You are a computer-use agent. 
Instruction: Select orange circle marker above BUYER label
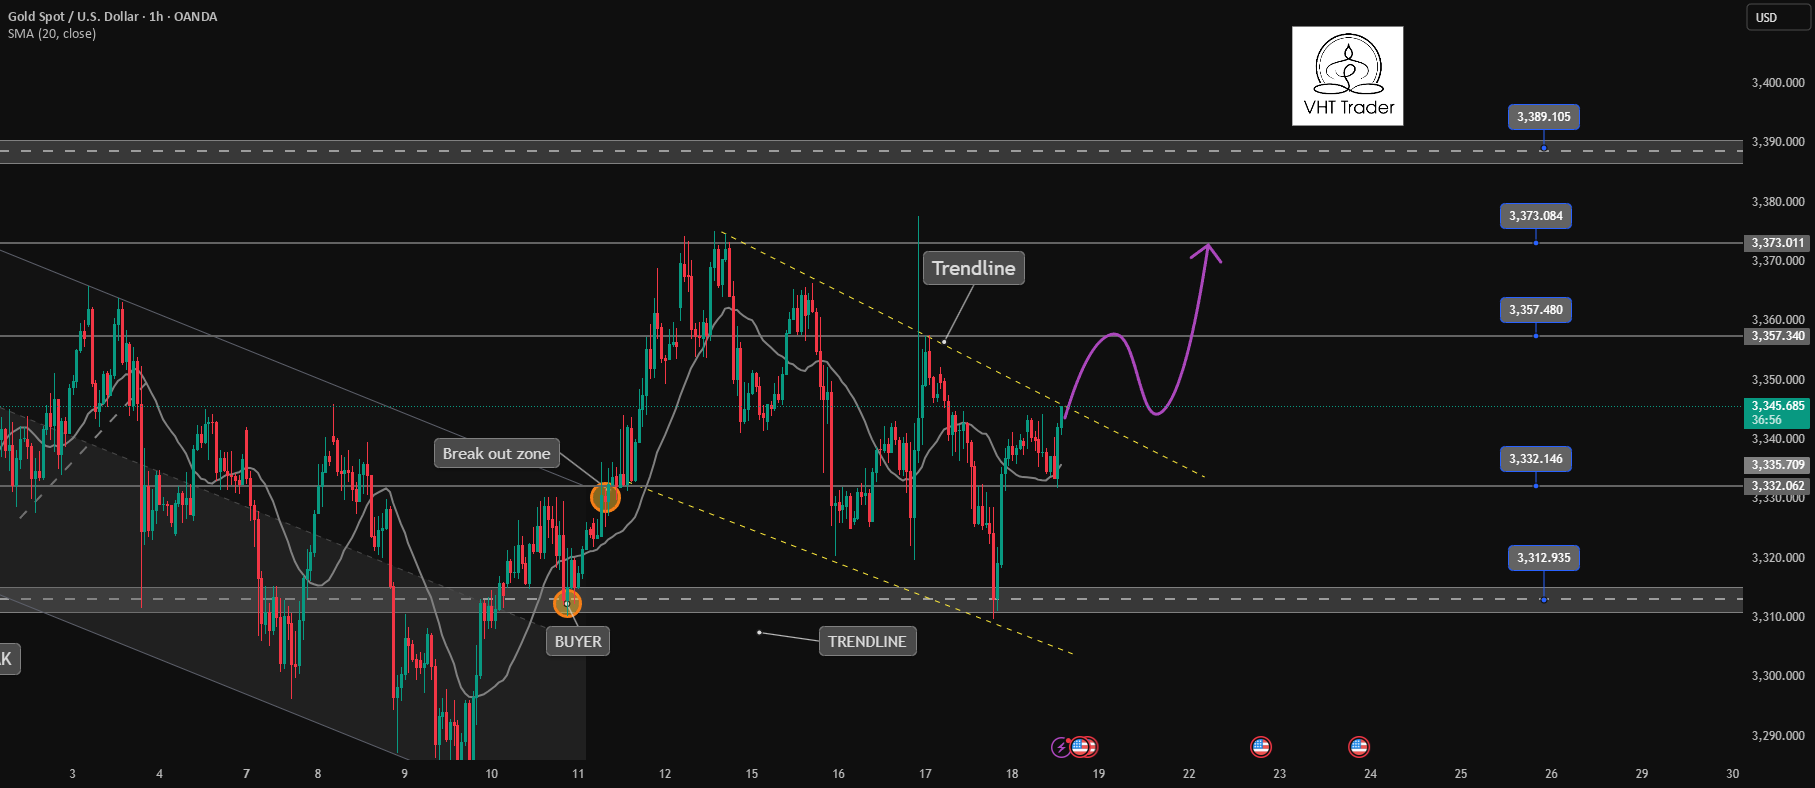(x=567, y=603)
